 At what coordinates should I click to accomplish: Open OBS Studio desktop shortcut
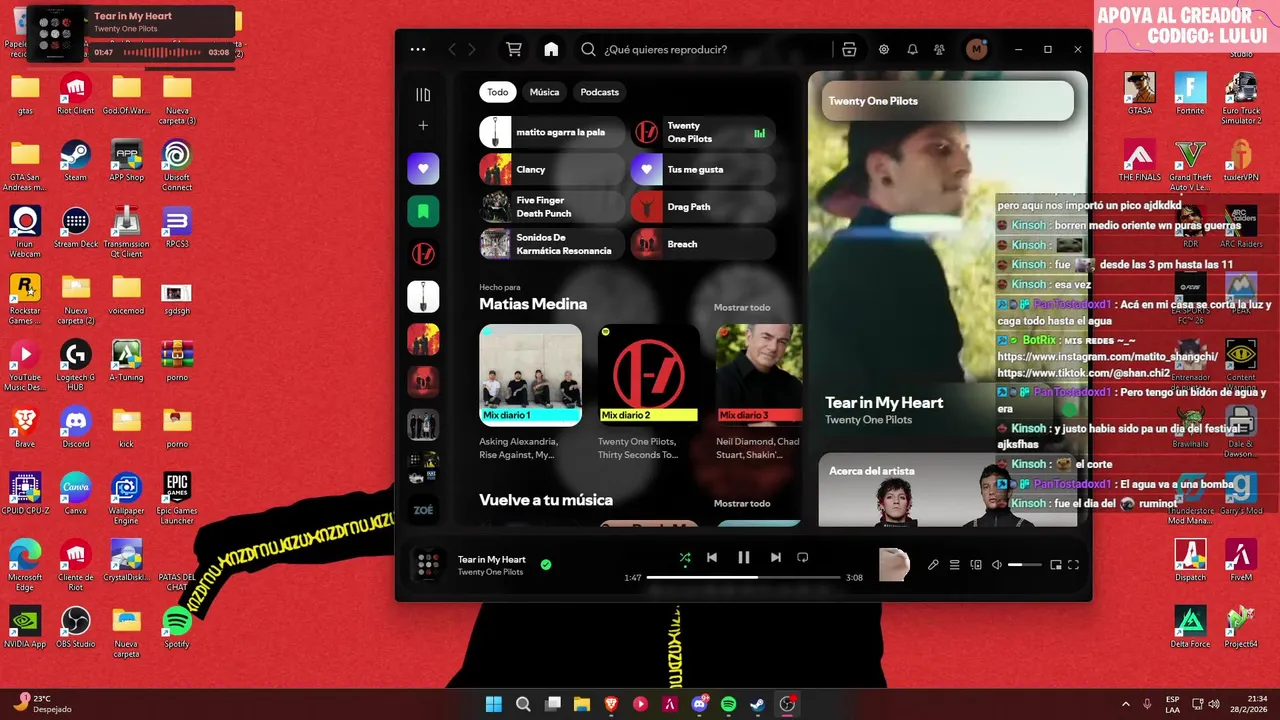click(x=76, y=627)
